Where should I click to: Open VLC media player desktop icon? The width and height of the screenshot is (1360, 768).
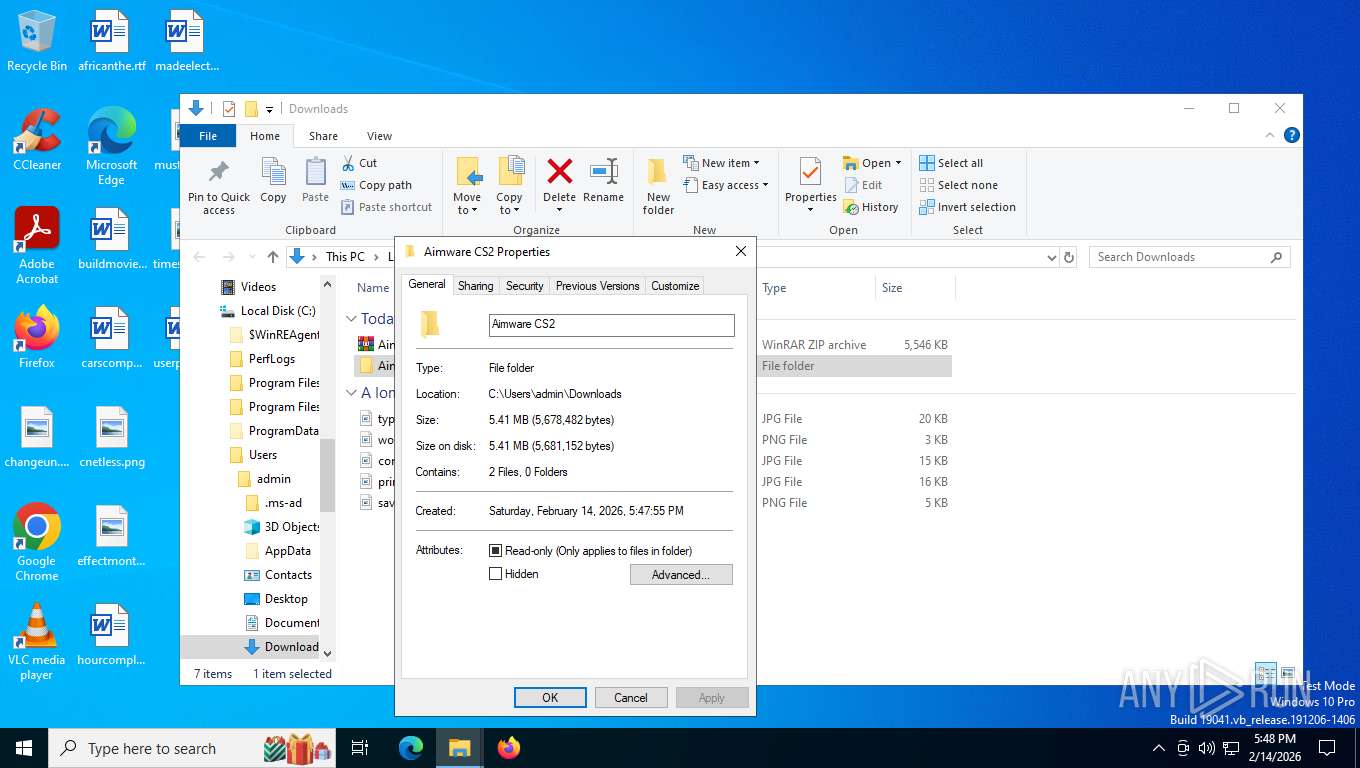(37, 642)
